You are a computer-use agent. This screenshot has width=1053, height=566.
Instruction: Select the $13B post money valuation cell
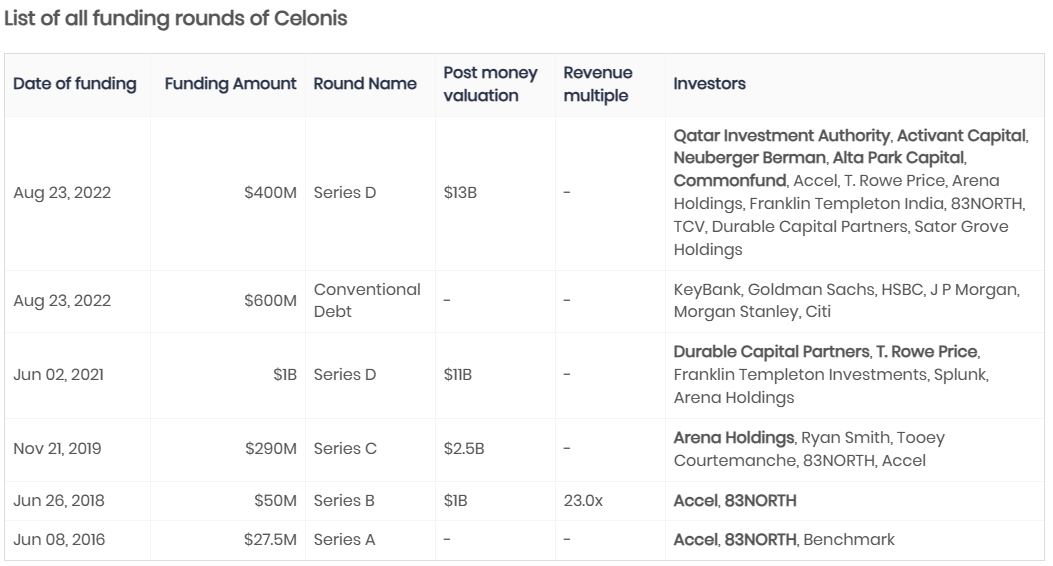[460, 193]
